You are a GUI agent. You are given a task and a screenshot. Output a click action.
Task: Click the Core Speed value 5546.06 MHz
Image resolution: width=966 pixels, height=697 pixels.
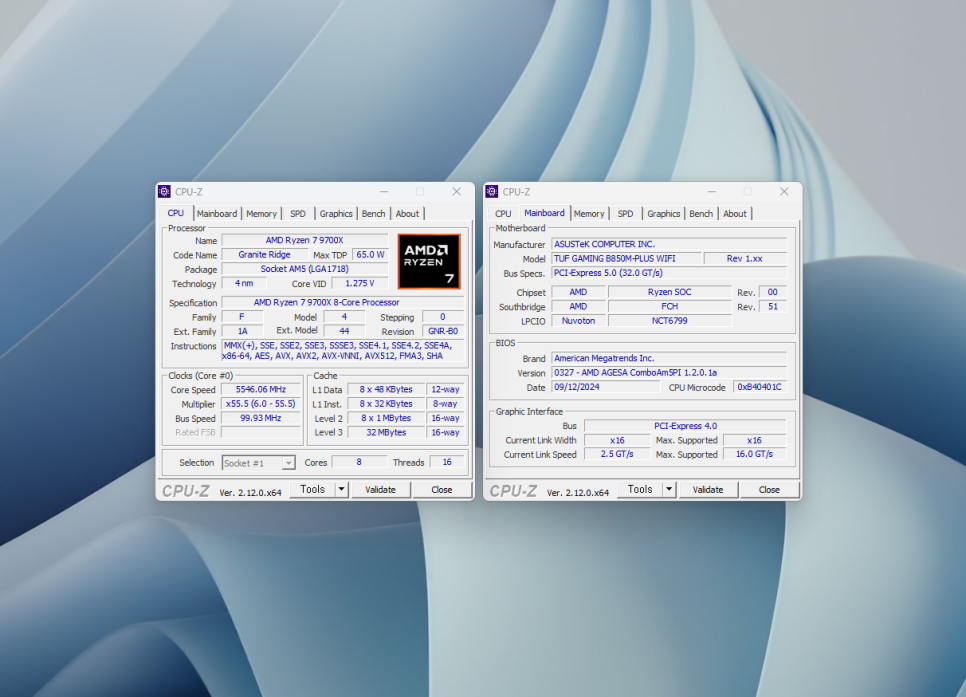261,389
